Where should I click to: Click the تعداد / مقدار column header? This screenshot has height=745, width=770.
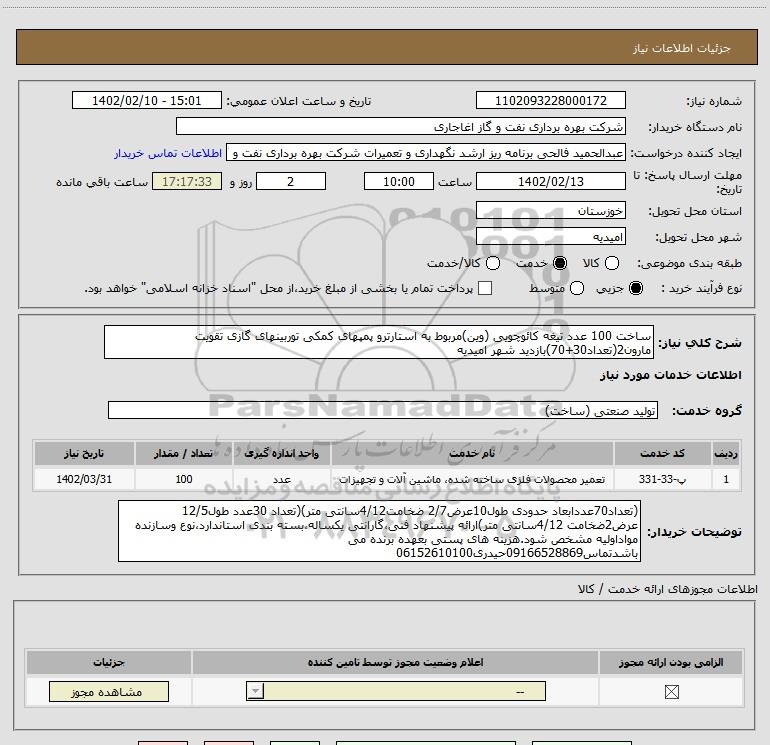(x=183, y=453)
